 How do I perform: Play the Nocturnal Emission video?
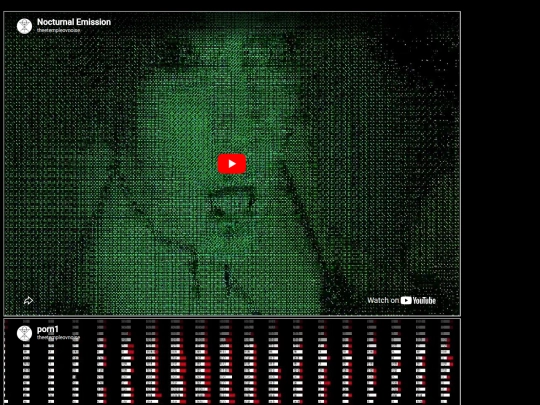[x=232, y=164]
